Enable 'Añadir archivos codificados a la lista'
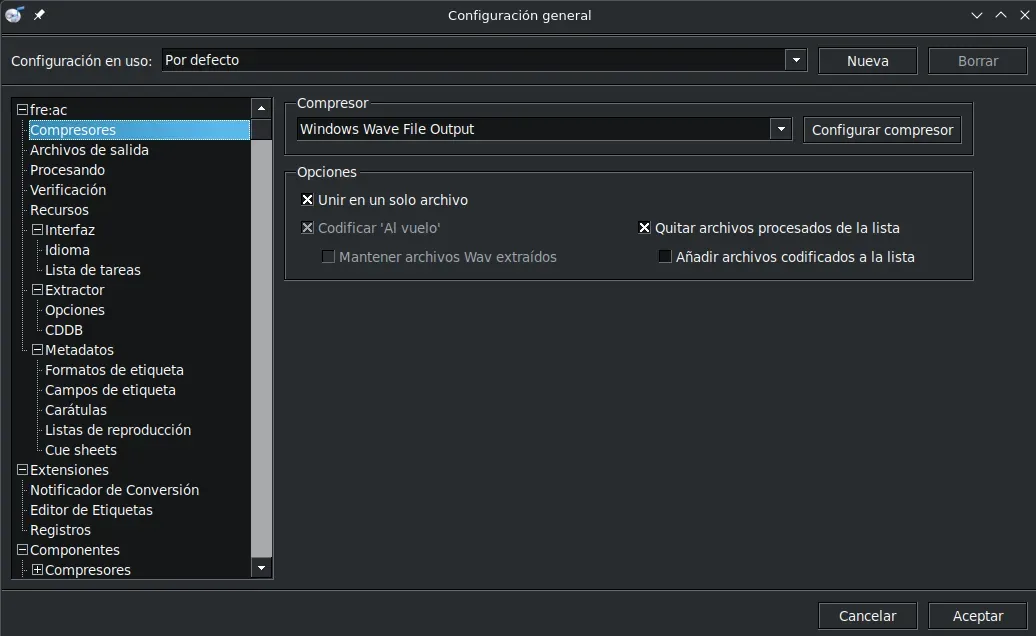 tap(664, 256)
